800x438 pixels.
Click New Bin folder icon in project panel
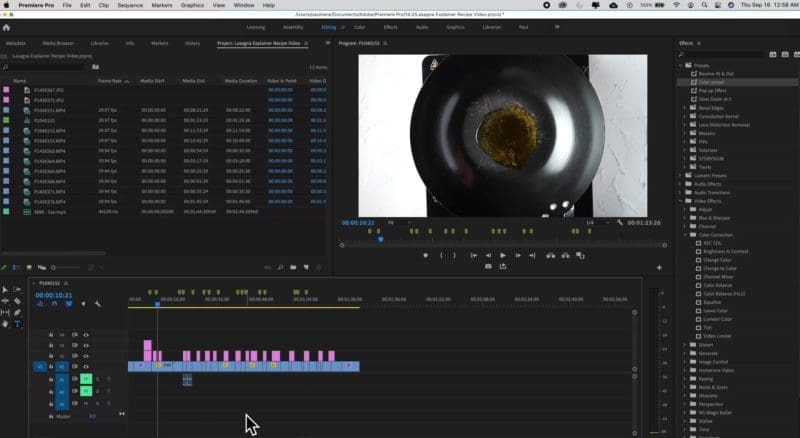tap(293, 267)
